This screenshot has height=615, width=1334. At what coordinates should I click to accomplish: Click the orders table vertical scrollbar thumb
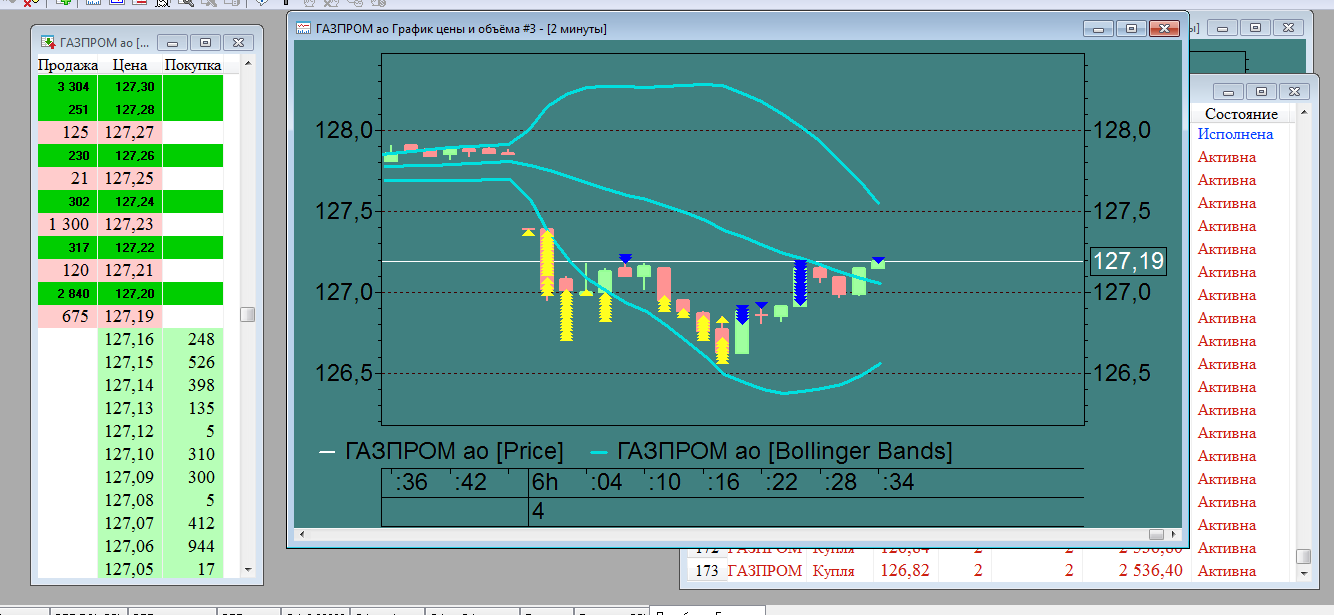point(1303,556)
